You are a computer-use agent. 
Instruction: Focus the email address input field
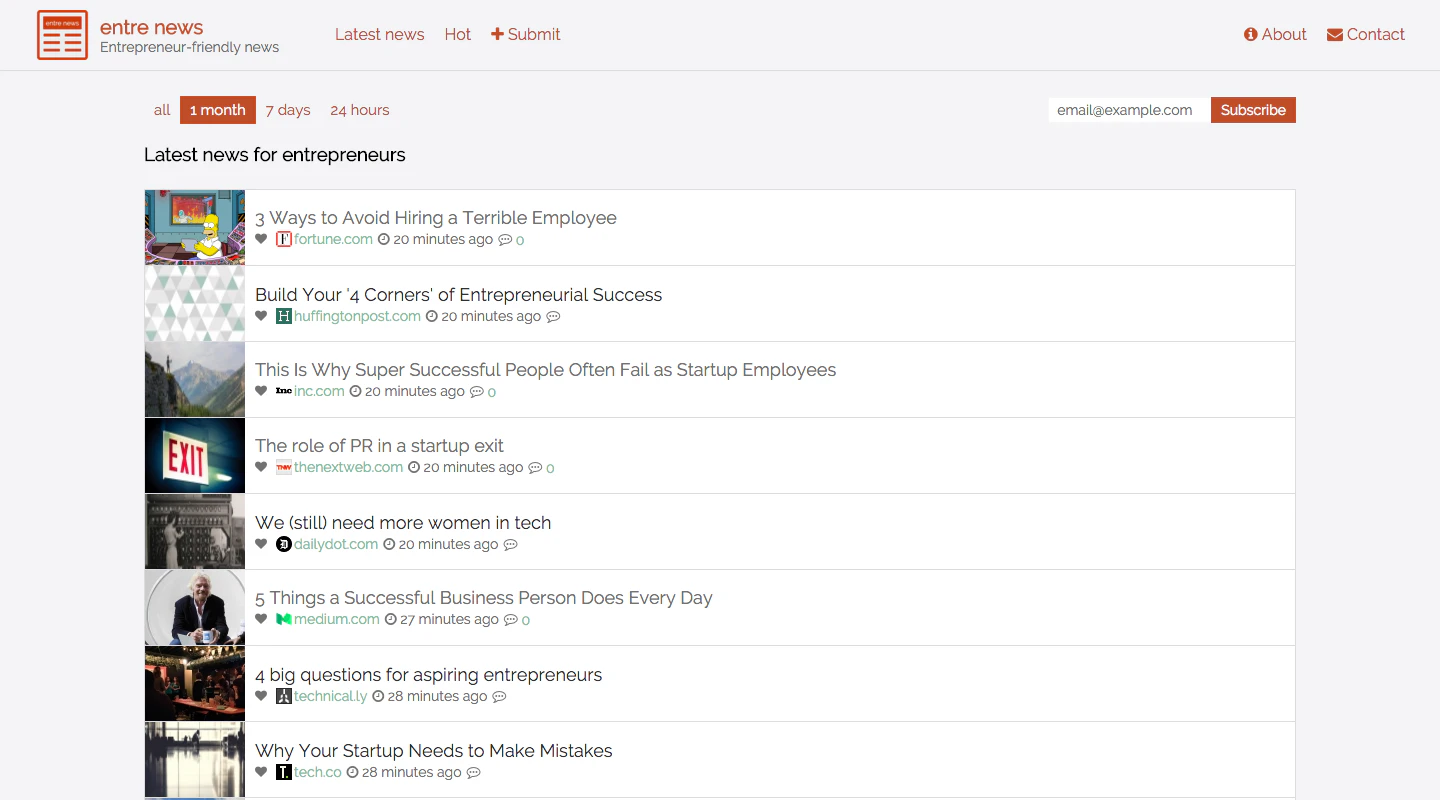[1127, 110]
